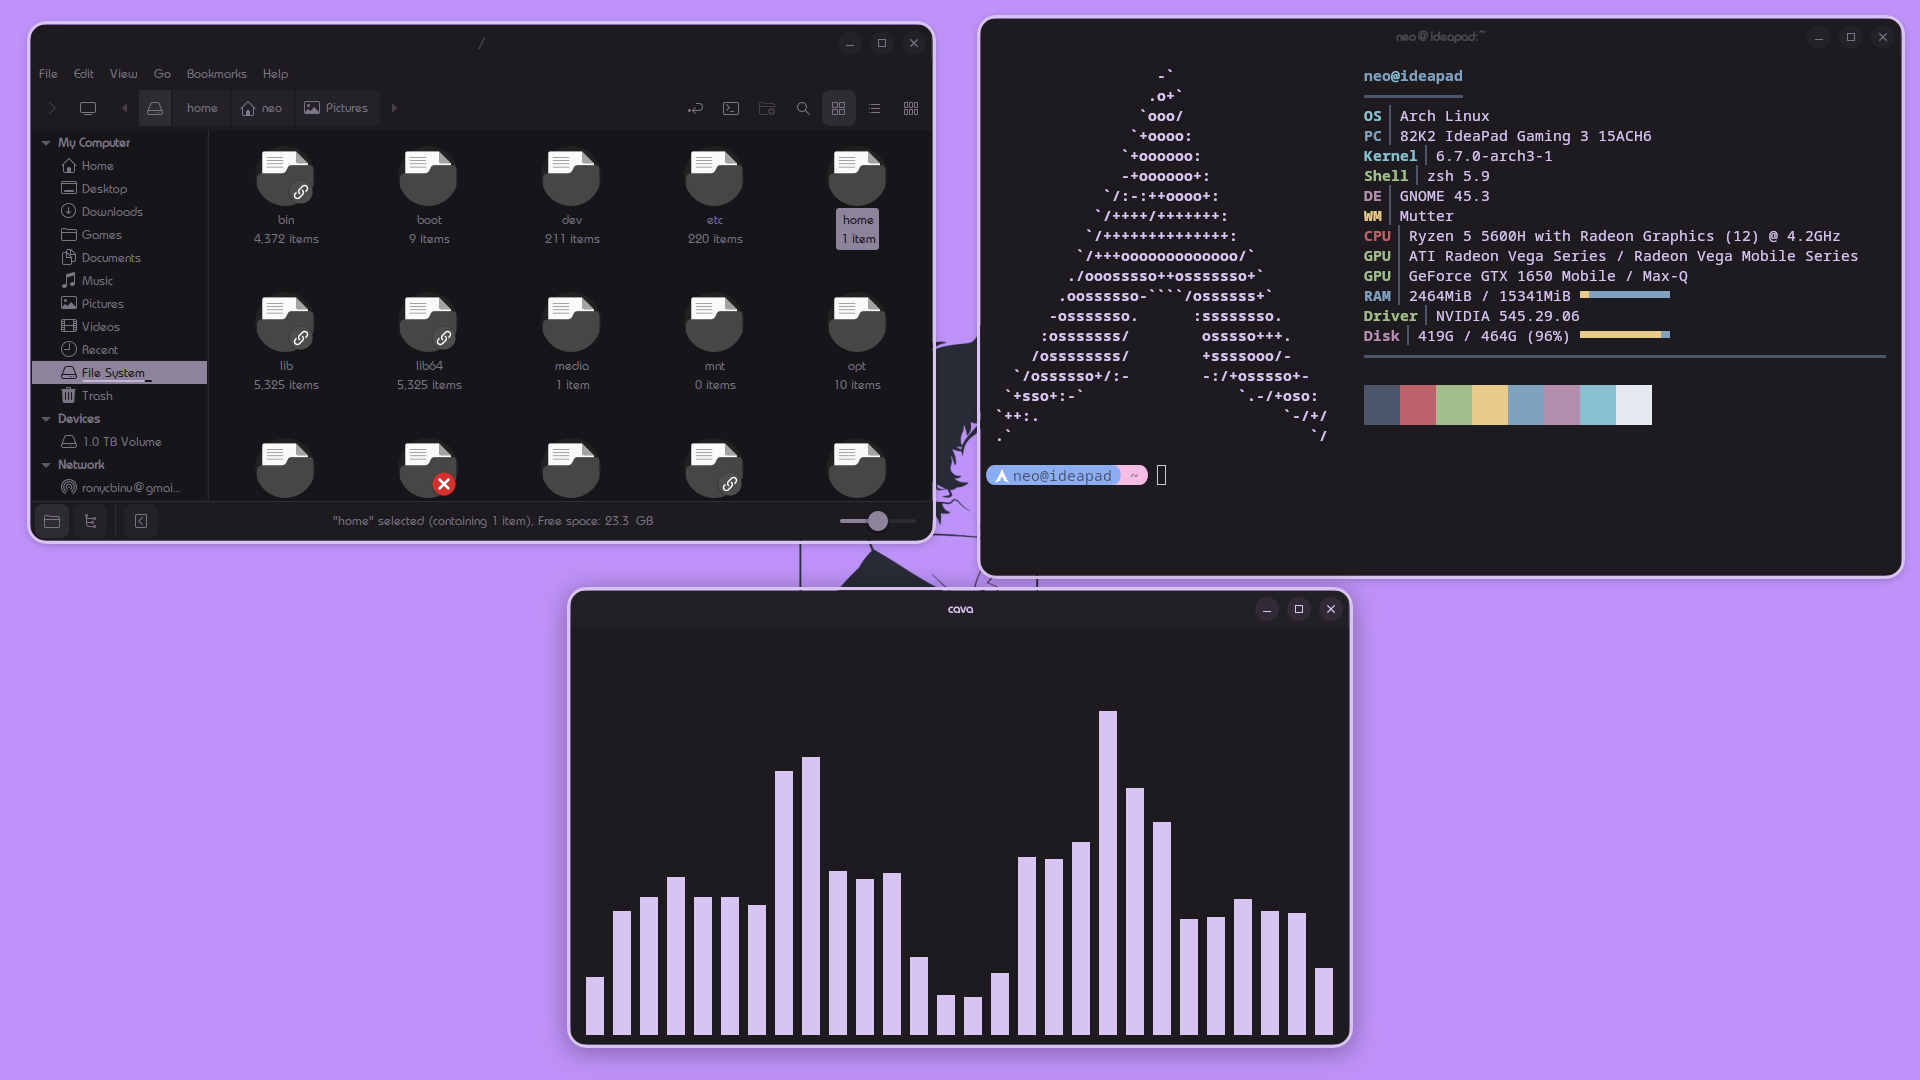Screen dimensions: 1920x1080
Task: Open the View menu
Action: click(x=123, y=74)
